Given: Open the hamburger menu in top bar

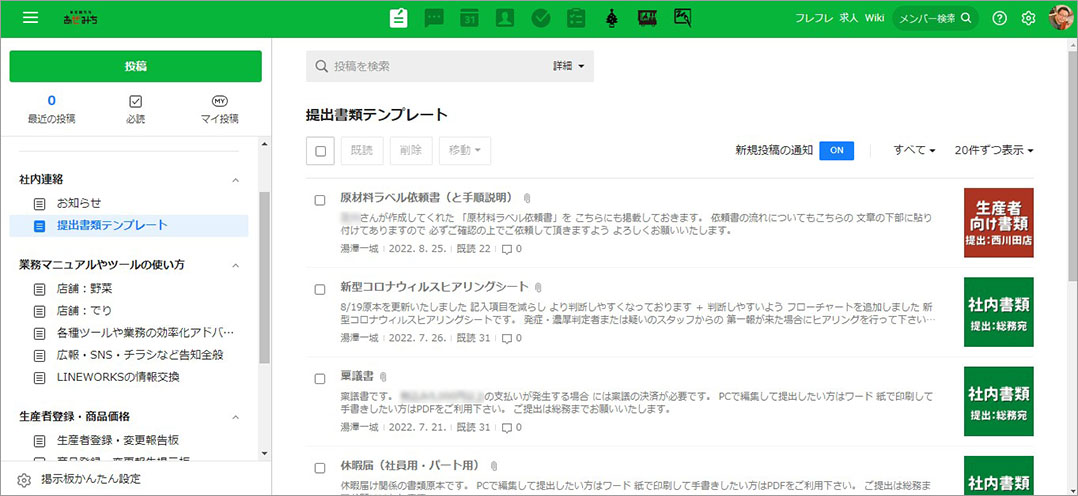Looking at the screenshot, I should coord(29,18).
